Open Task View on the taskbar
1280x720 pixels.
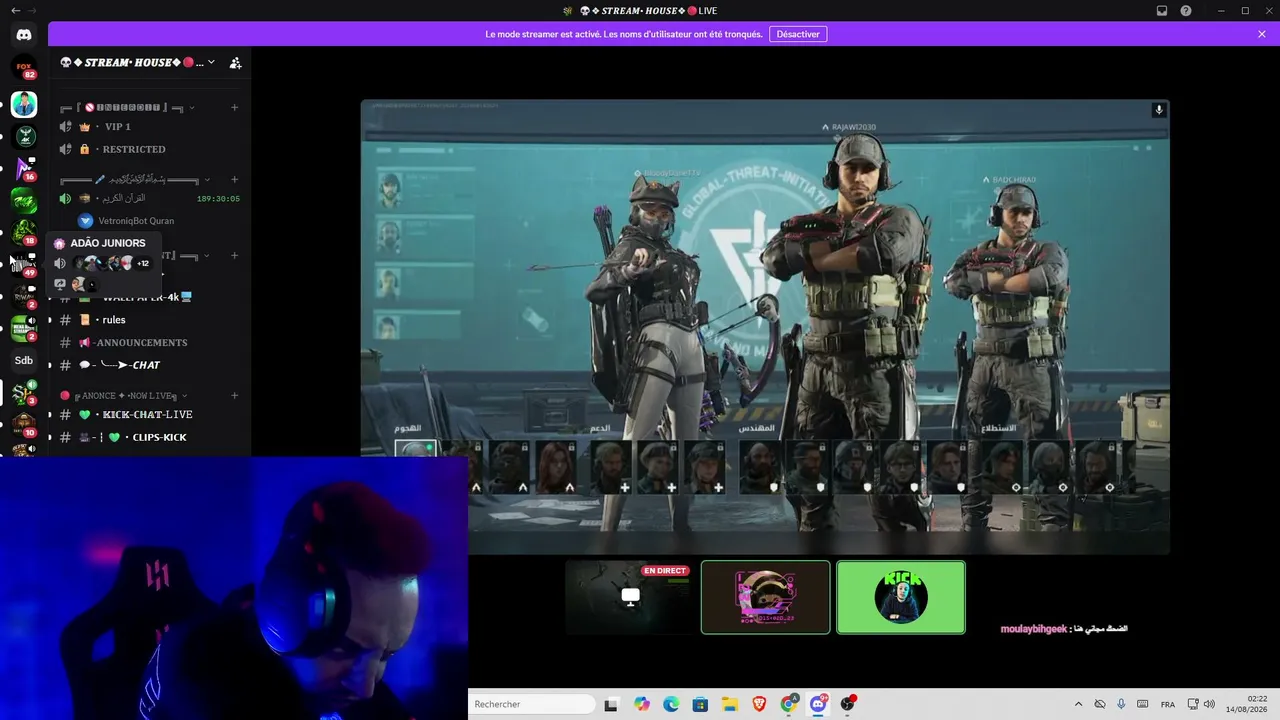611,704
